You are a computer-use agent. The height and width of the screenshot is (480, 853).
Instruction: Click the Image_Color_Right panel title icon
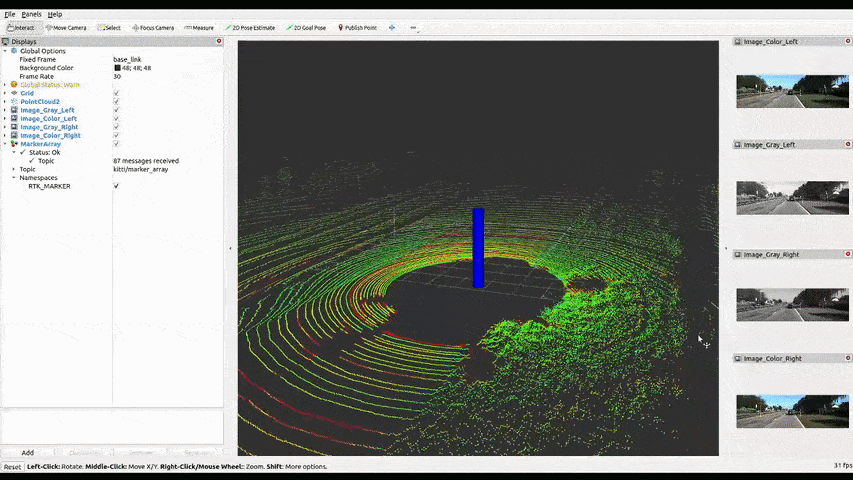(738, 359)
